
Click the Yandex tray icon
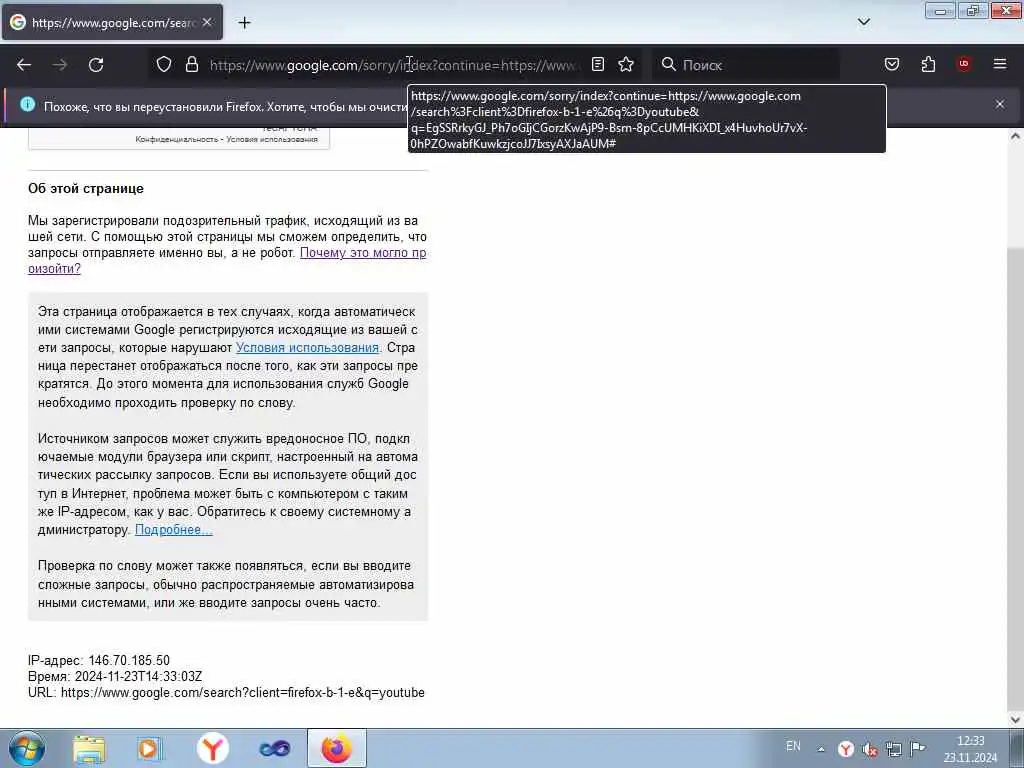(x=846, y=749)
